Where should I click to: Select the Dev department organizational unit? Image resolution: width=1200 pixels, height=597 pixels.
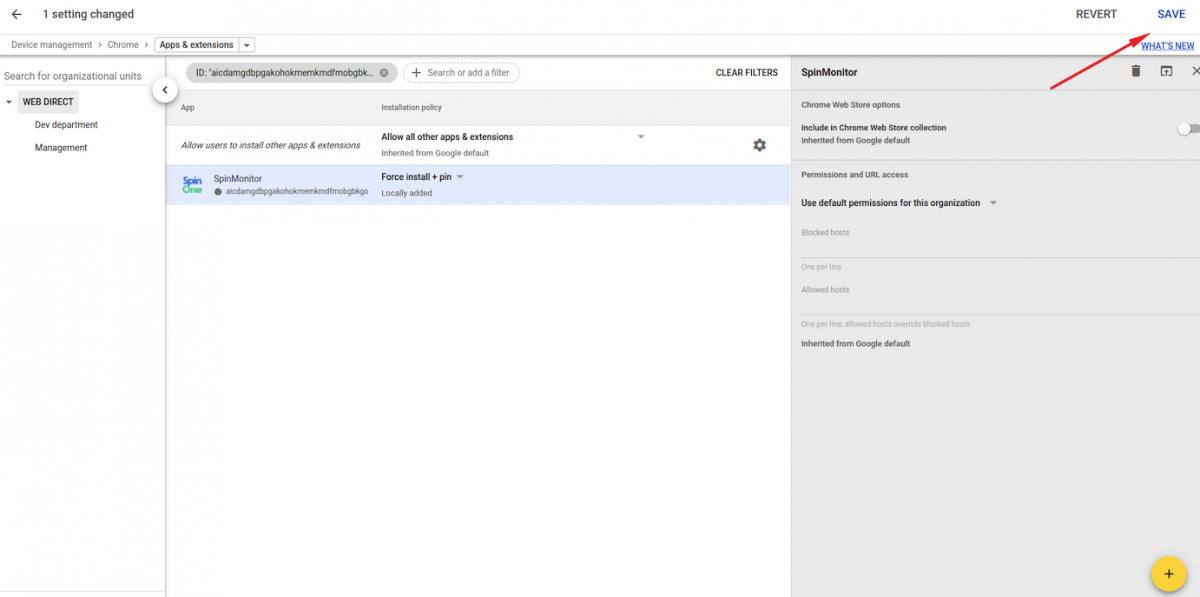tap(66, 125)
